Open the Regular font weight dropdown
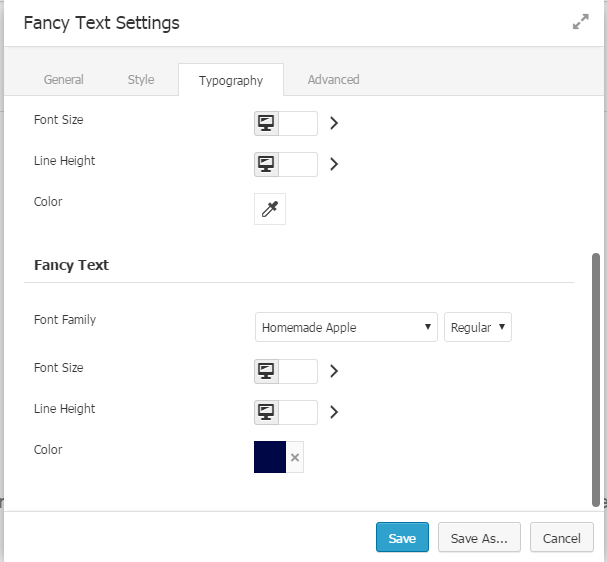 [x=478, y=327]
